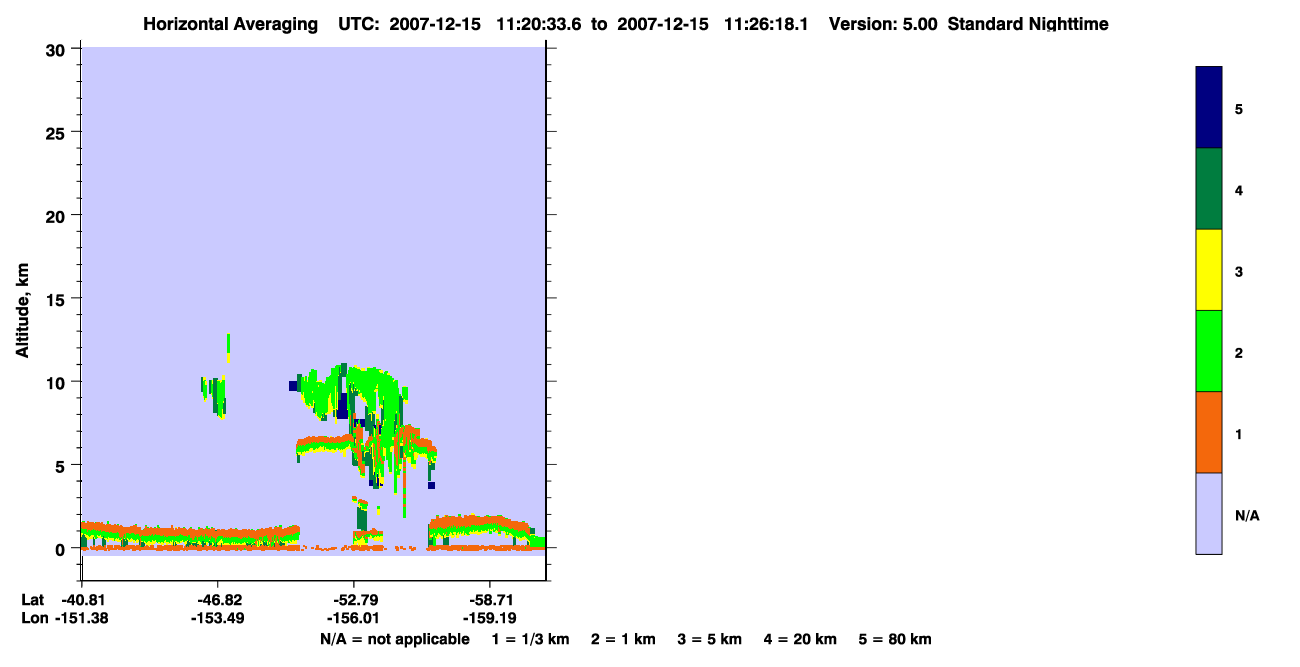Click the 30 tick on altitude axis
This screenshot has height=667, width=1300.
(57, 49)
